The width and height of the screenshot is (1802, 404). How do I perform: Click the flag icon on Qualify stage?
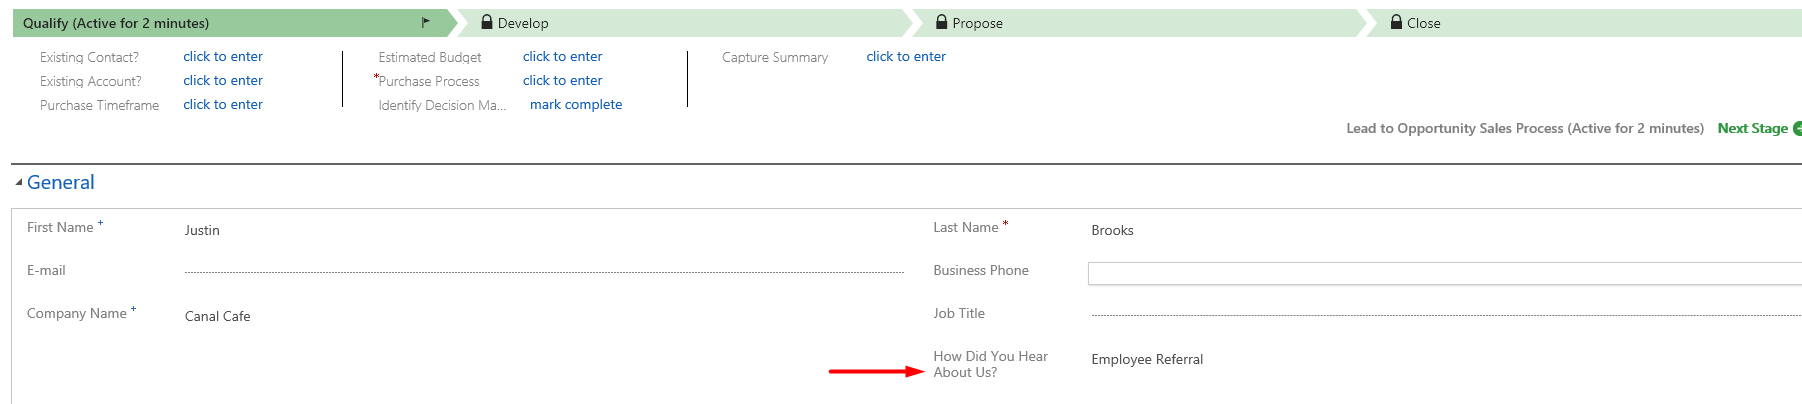coord(426,22)
